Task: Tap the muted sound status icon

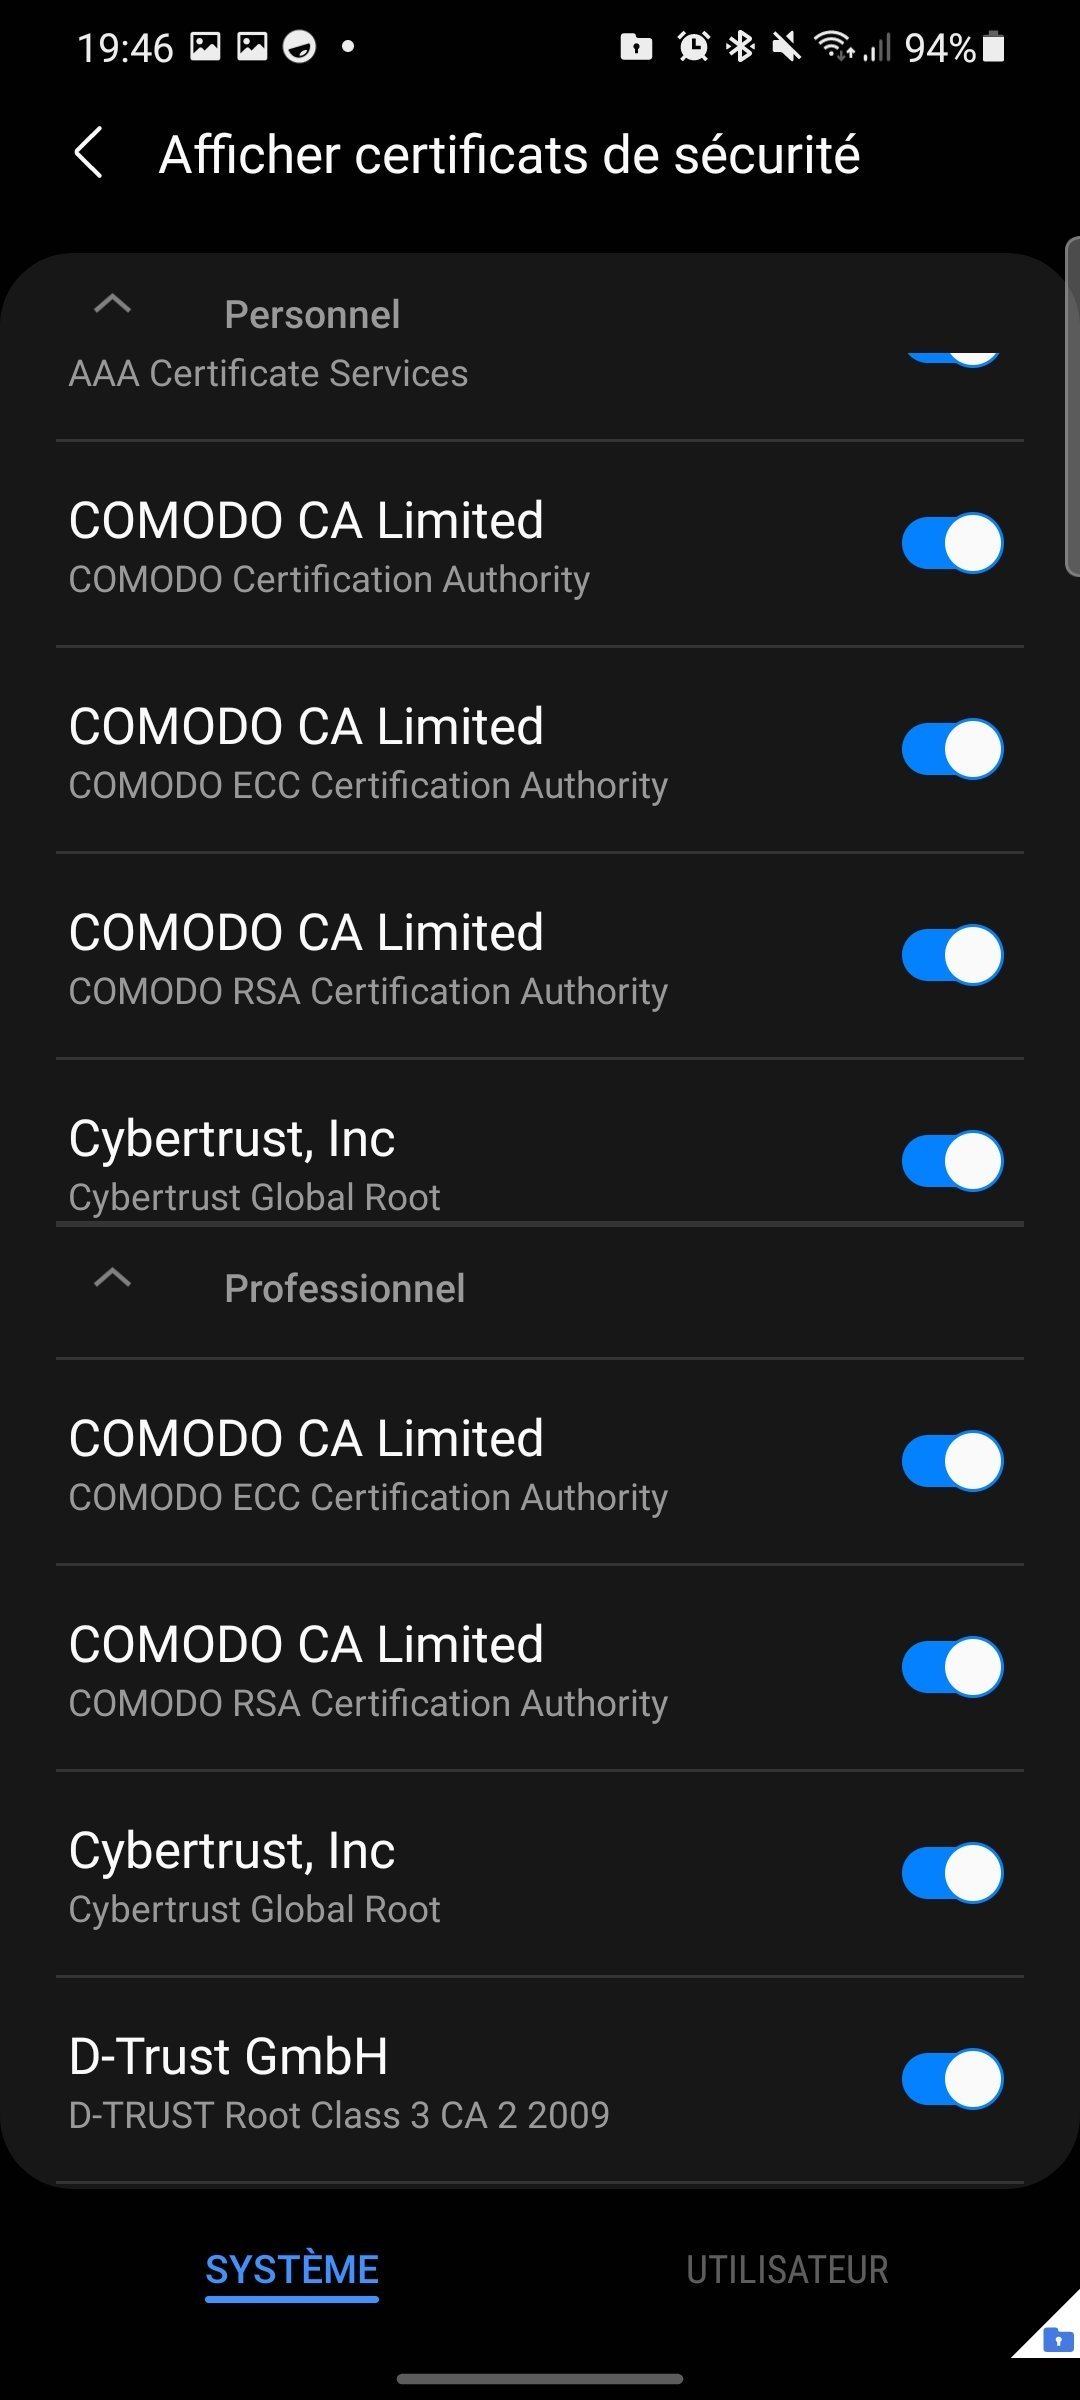Action: coord(787,46)
